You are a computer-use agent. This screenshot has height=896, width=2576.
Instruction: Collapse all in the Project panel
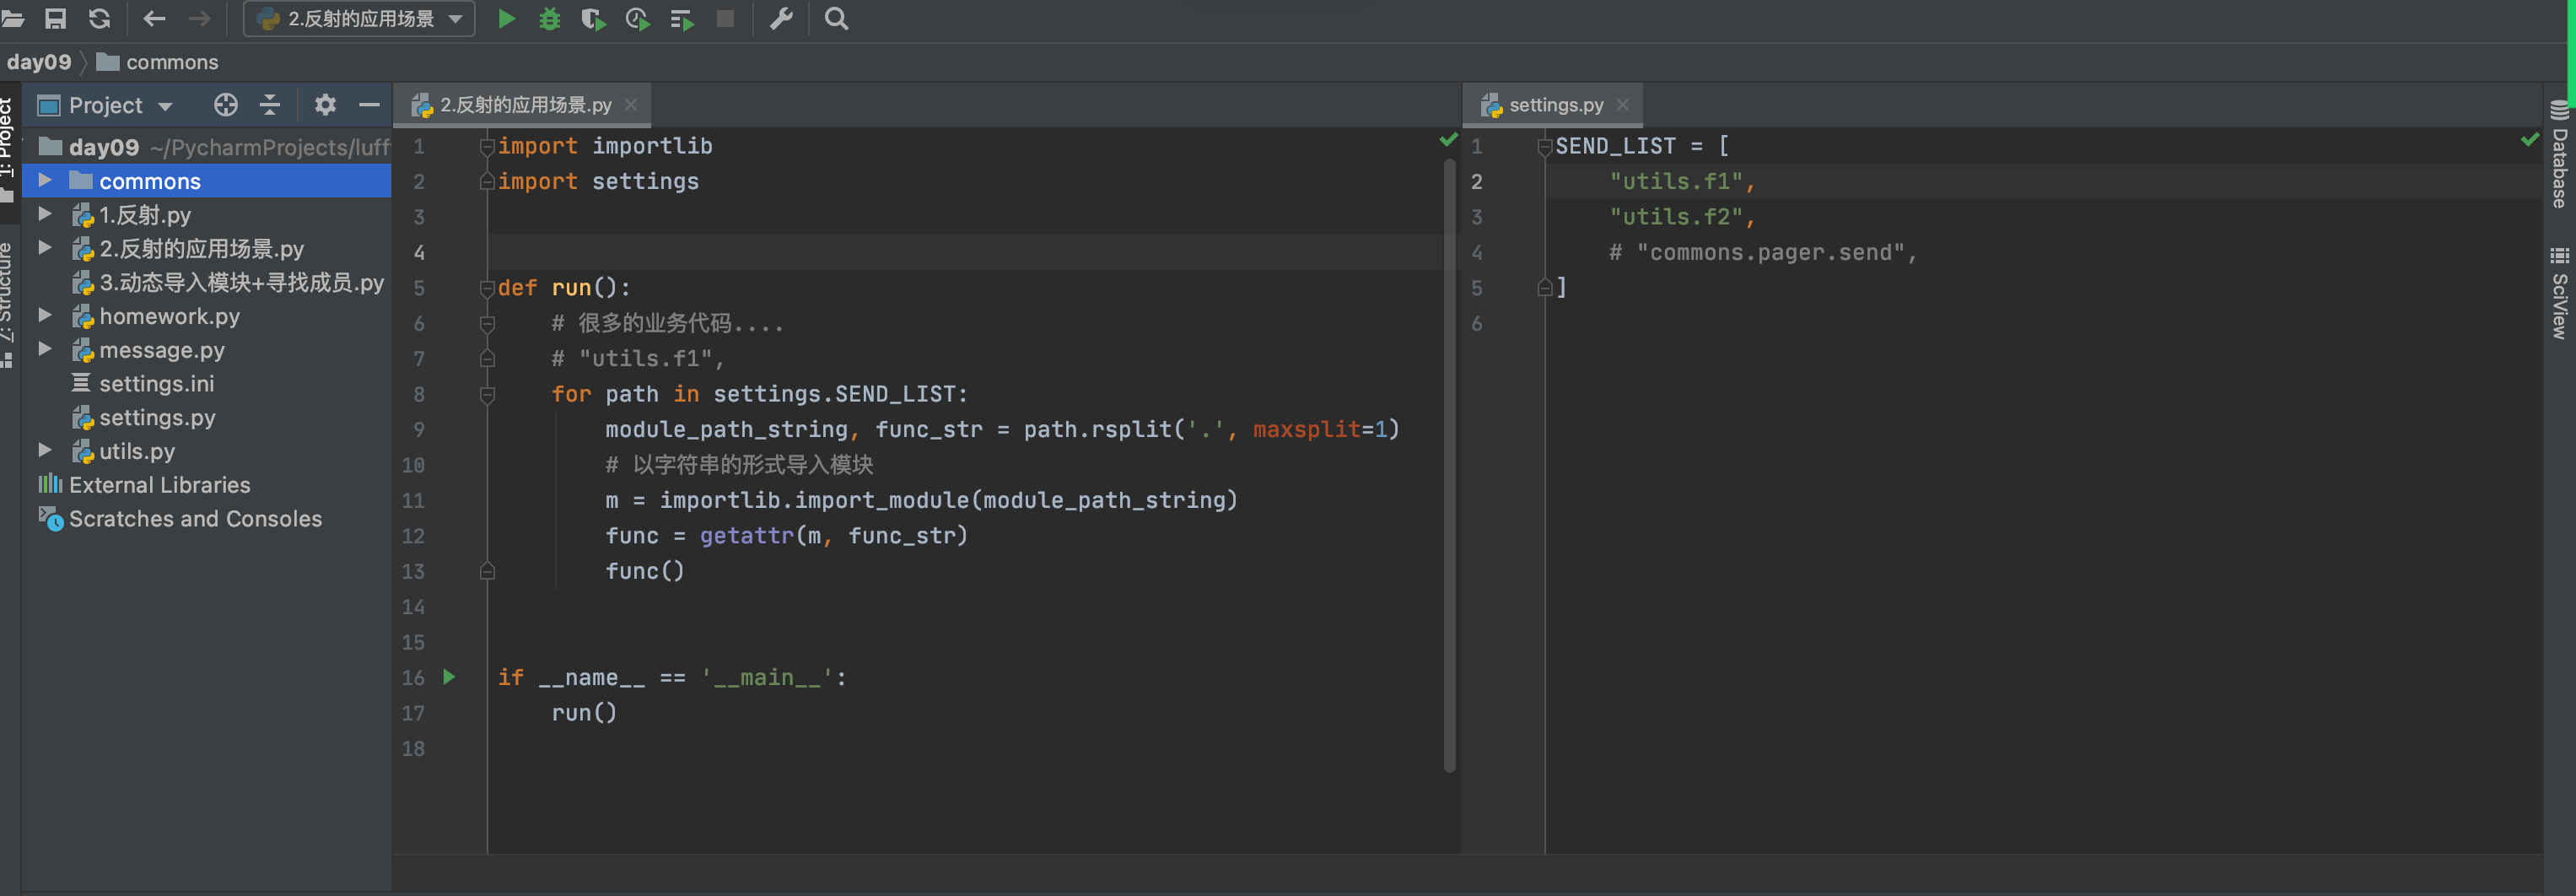[x=270, y=105]
